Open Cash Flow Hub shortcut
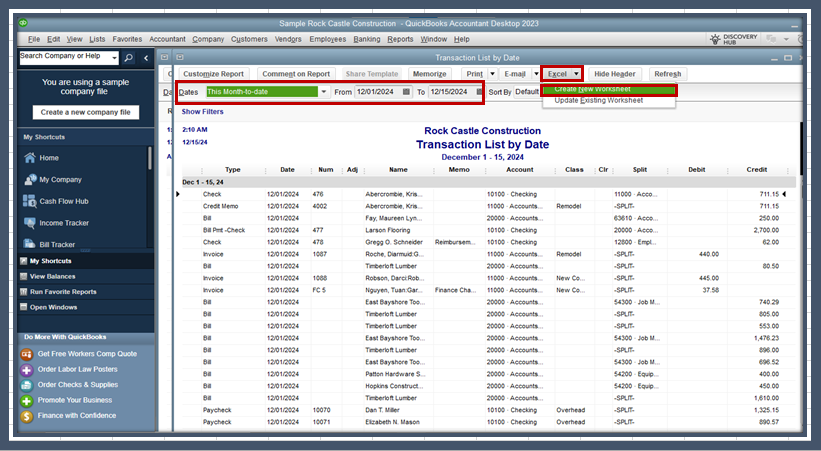This screenshot has width=821, height=451. pos(56,201)
